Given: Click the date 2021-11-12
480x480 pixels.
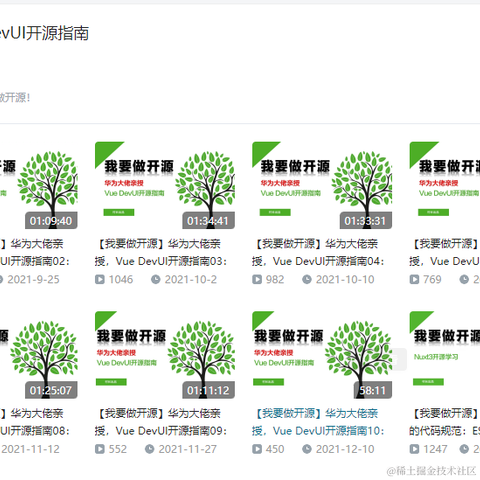Looking at the screenshot, I should [x=30, y=449].
